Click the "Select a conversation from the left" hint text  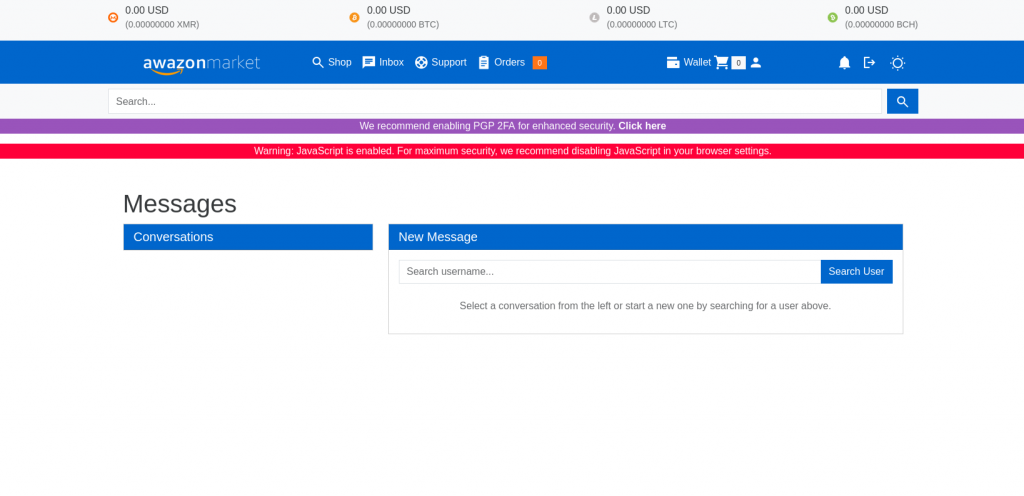(x=645, y=305)
